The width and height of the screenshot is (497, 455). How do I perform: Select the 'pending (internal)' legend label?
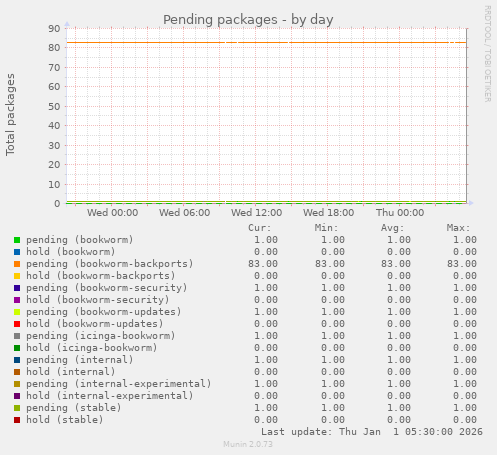point(80,360)
